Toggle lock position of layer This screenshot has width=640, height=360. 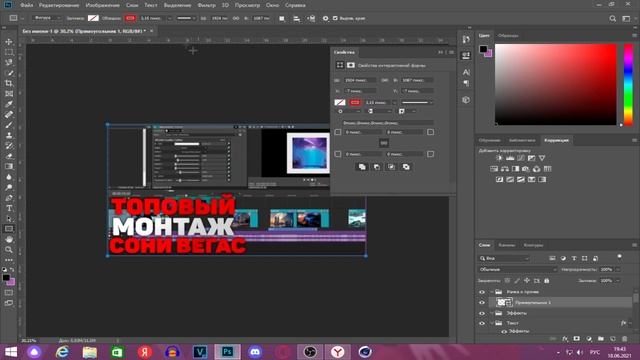point(527,280)
